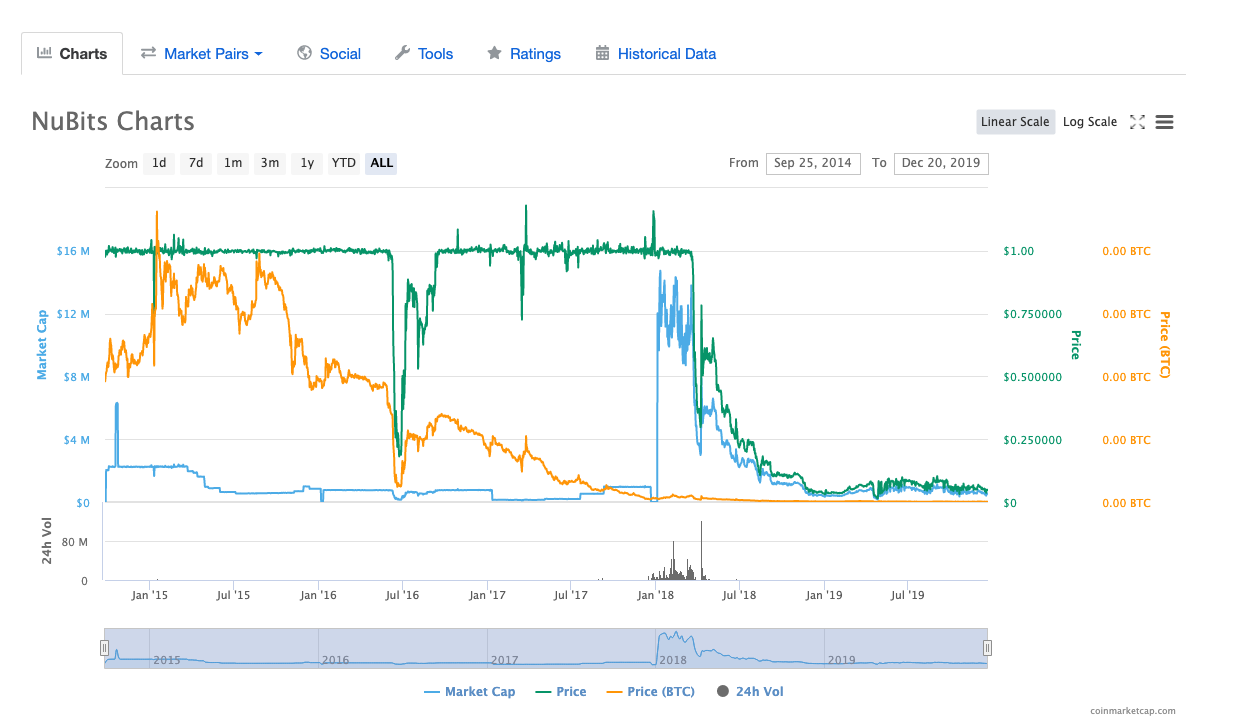Click the $16 M market cap axis label
This screenshot has height=716, width=1238.
pyautogui.click(x=73, y=251)
